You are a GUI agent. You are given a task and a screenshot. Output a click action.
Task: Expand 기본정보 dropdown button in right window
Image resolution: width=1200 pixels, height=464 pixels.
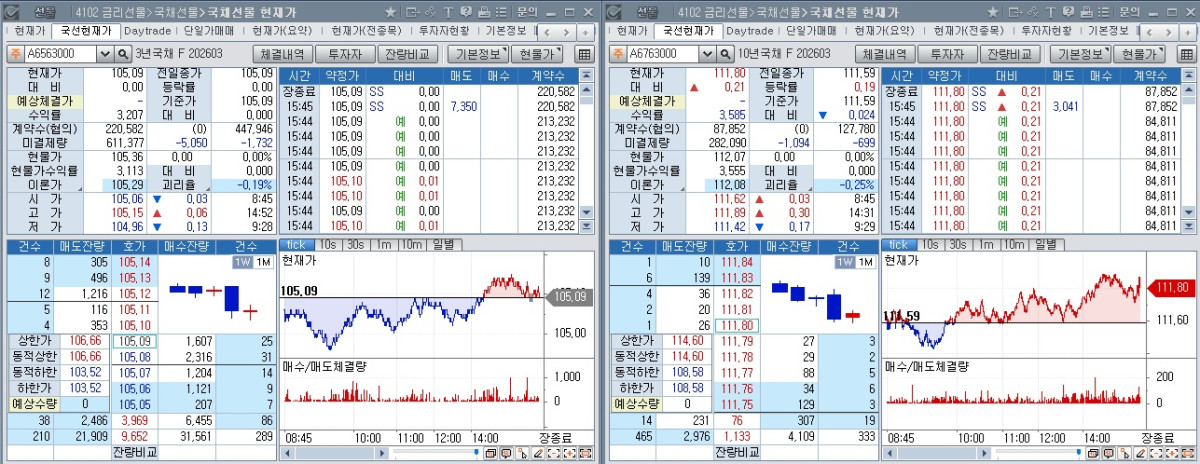click(1078, 54)
